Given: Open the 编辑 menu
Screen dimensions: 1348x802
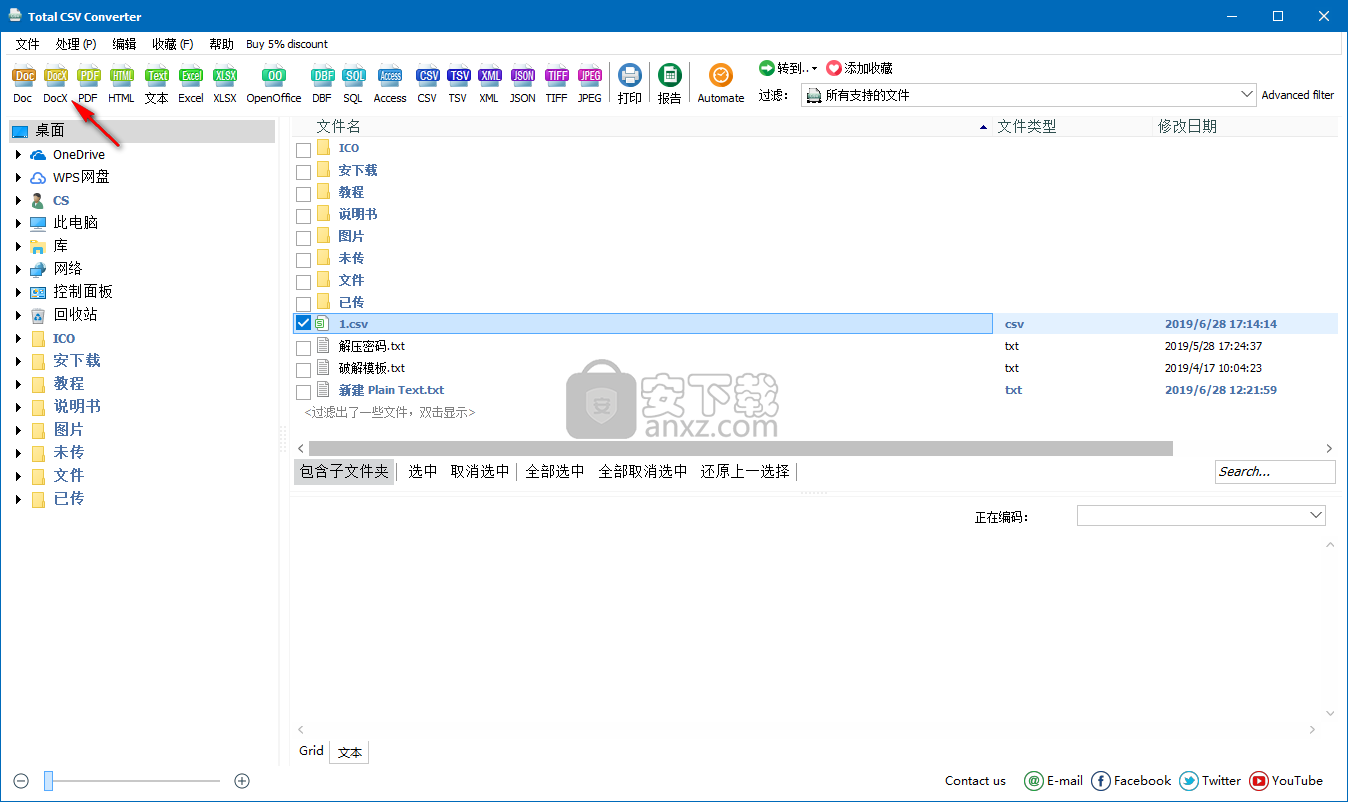Looking at the screenshot, I should [x=124, y=44].
